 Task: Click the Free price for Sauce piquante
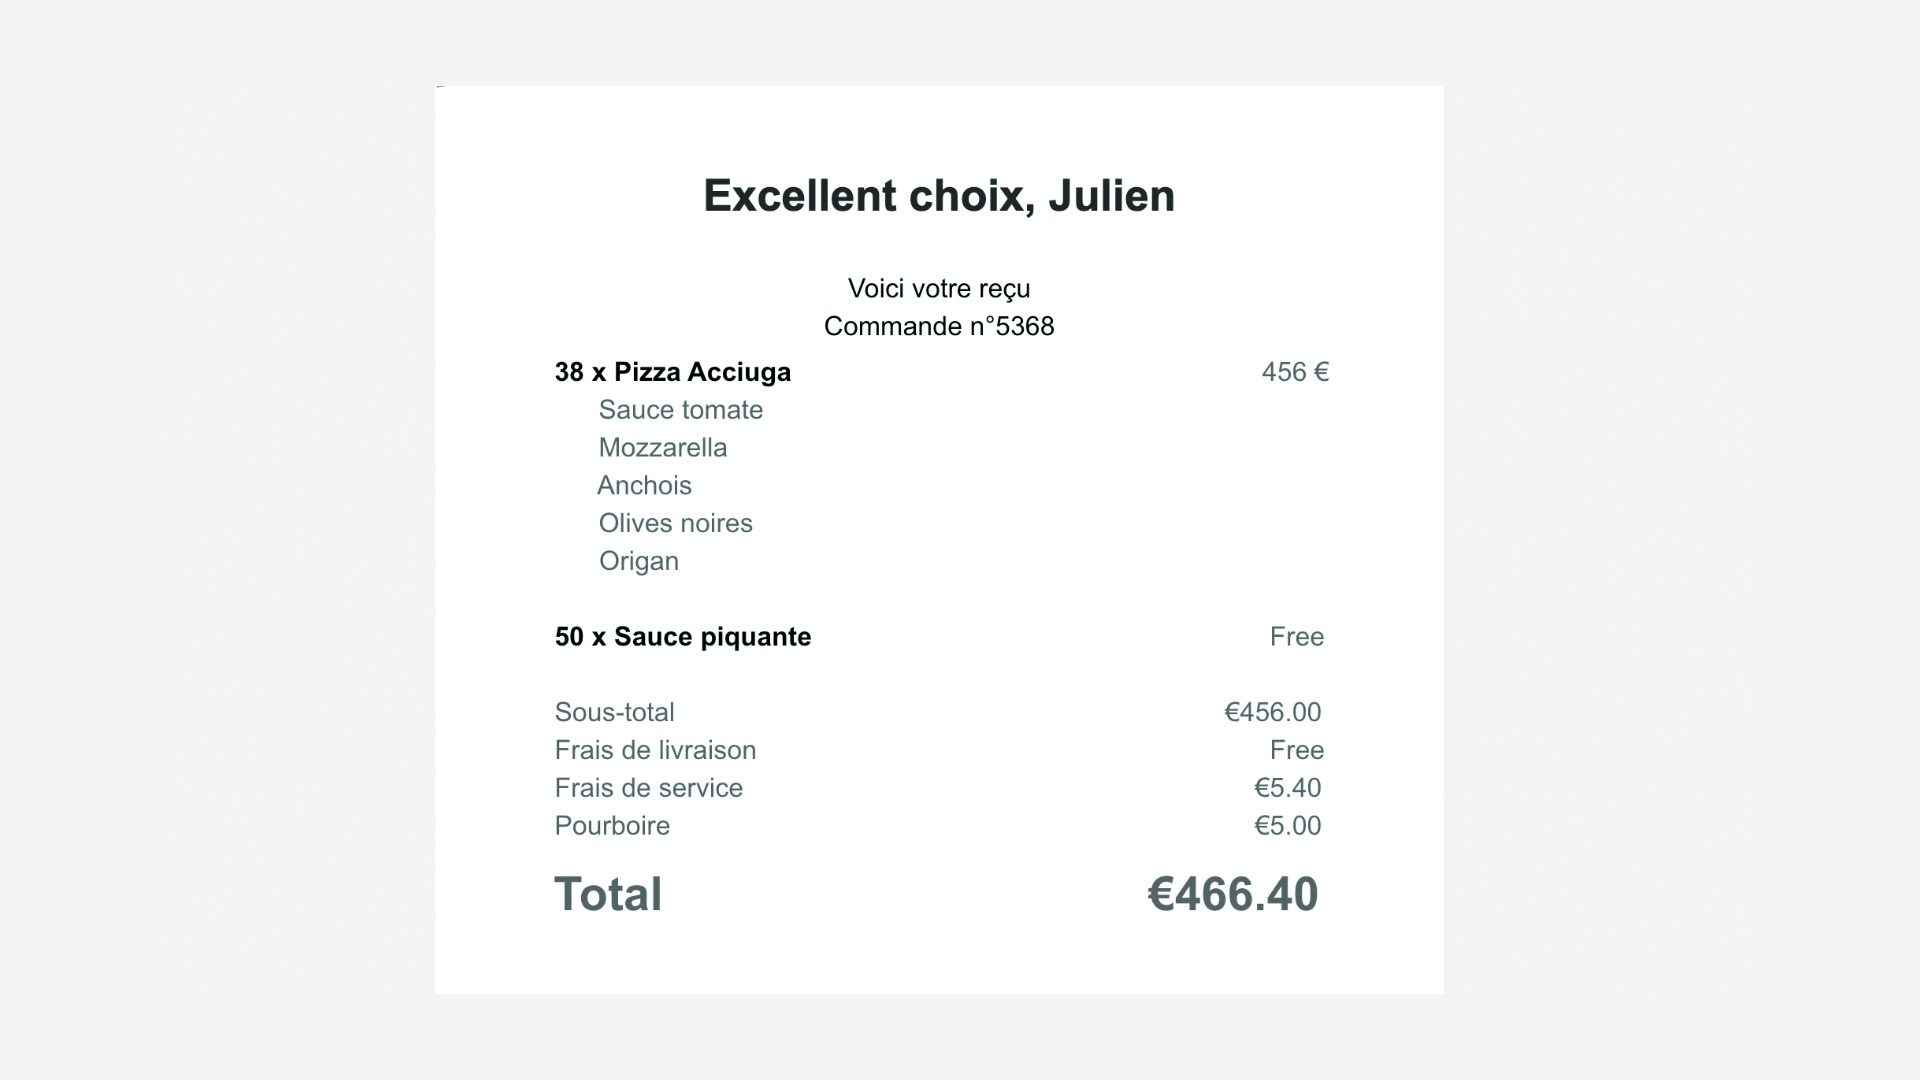(1297, 637)
